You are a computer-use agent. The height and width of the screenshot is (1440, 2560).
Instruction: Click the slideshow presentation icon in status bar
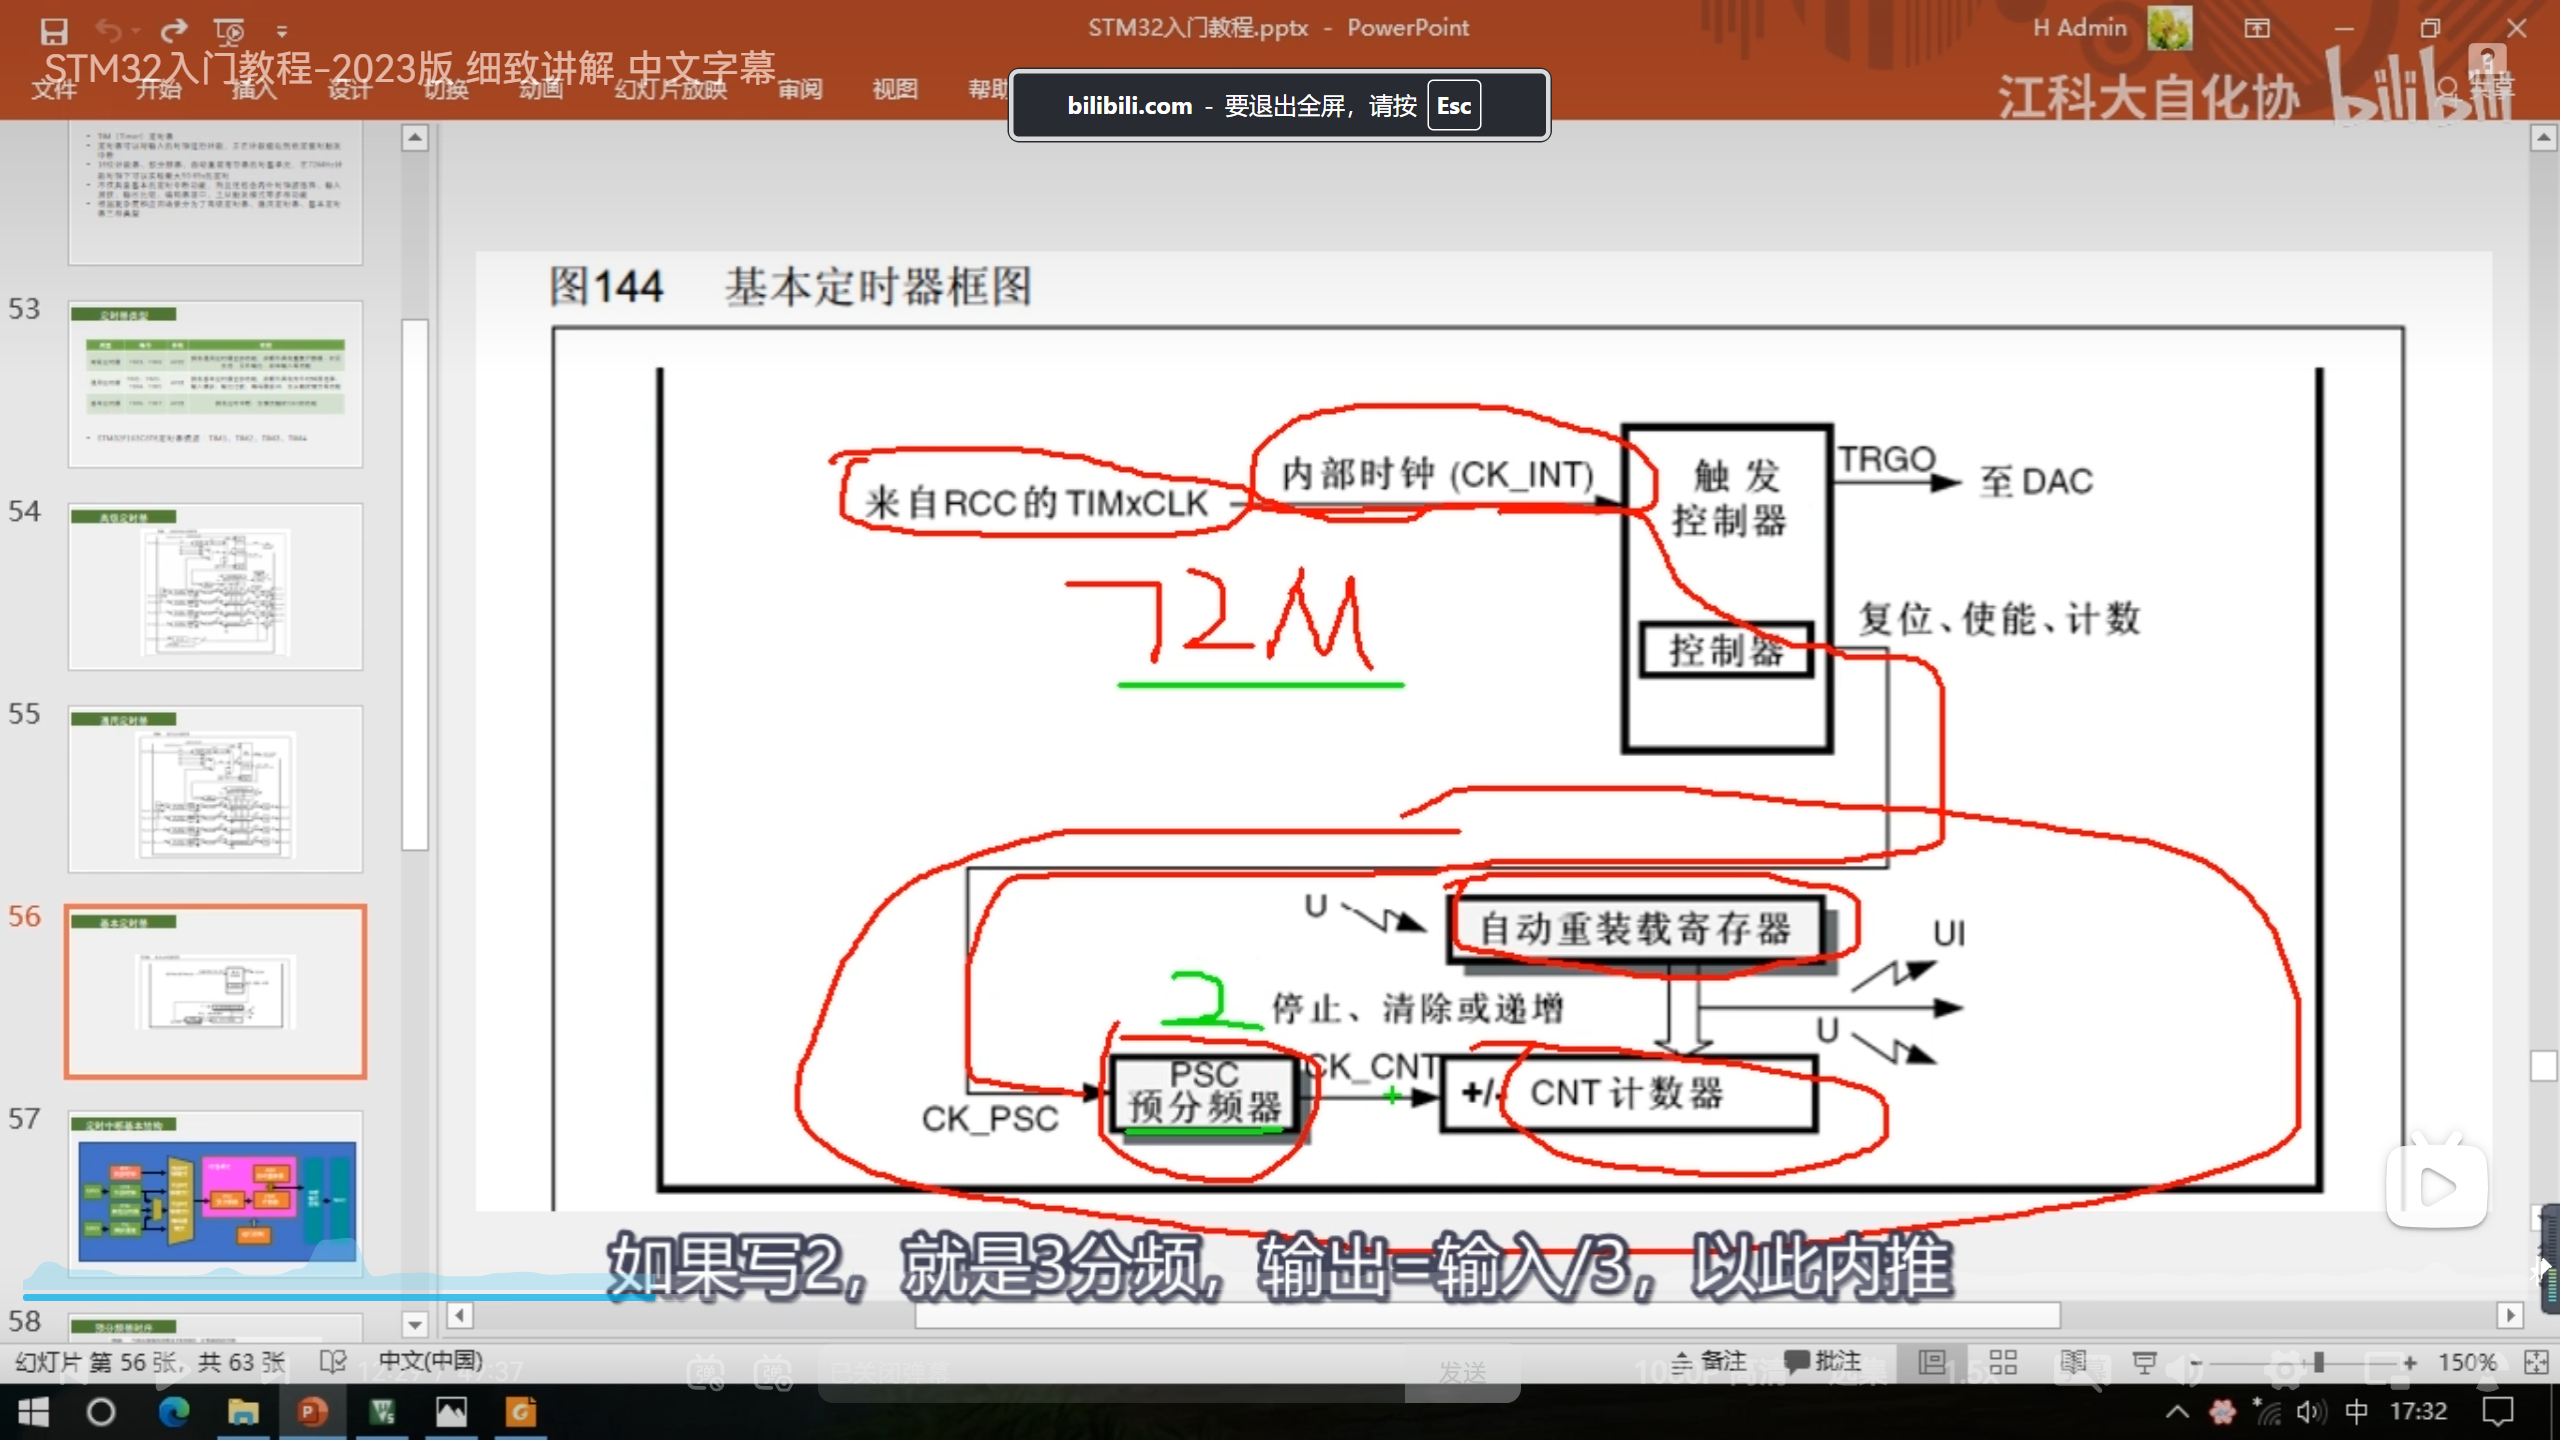click(x=2144, y=1362)
